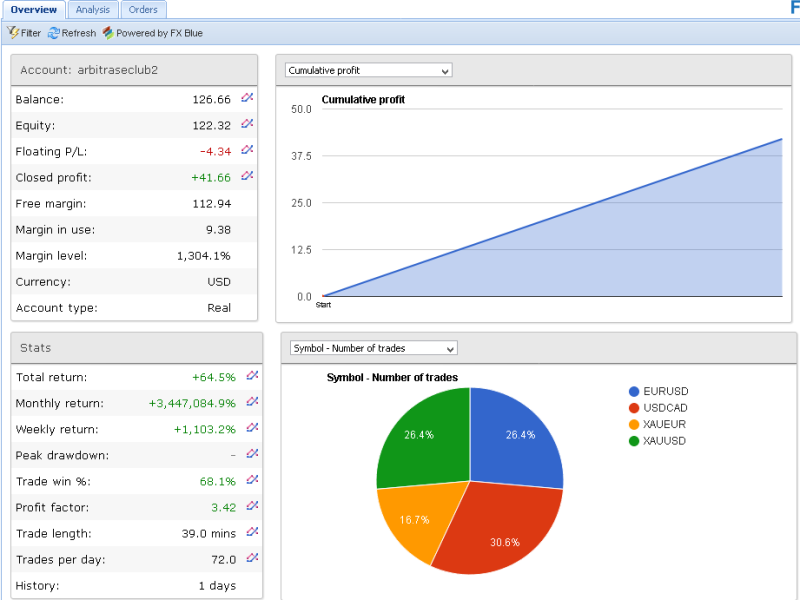Select the XAUUSD legend entry
800x600 pixels.
click(665, 440)
